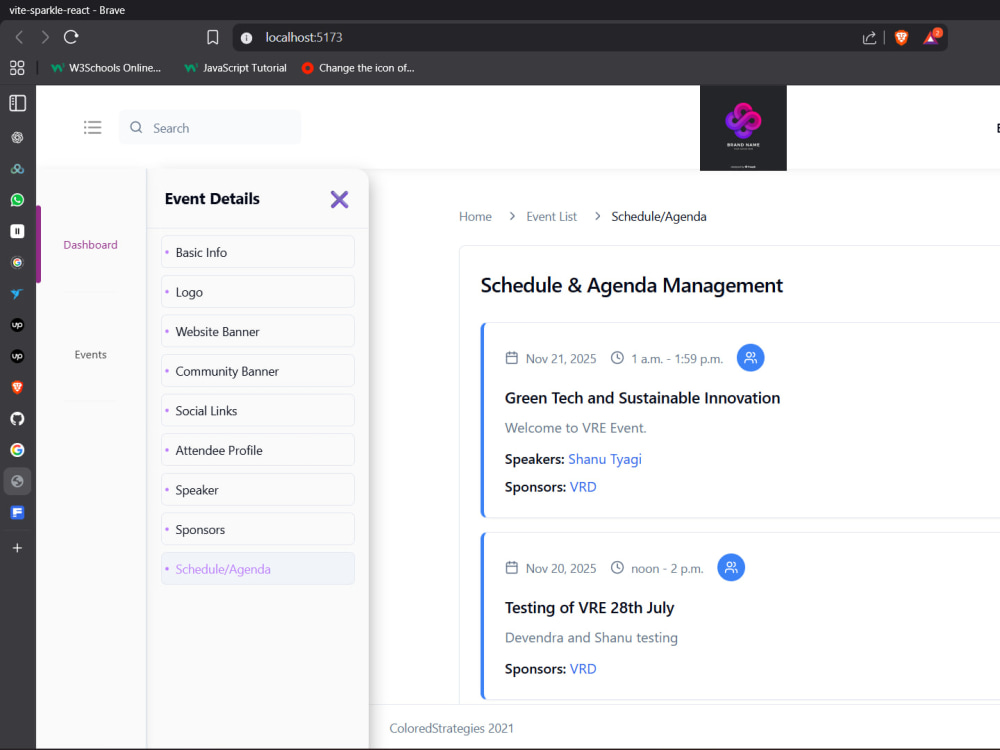1000x750 pixels.
Task: Select Dashboard in the left navigation
Action: 91,244
